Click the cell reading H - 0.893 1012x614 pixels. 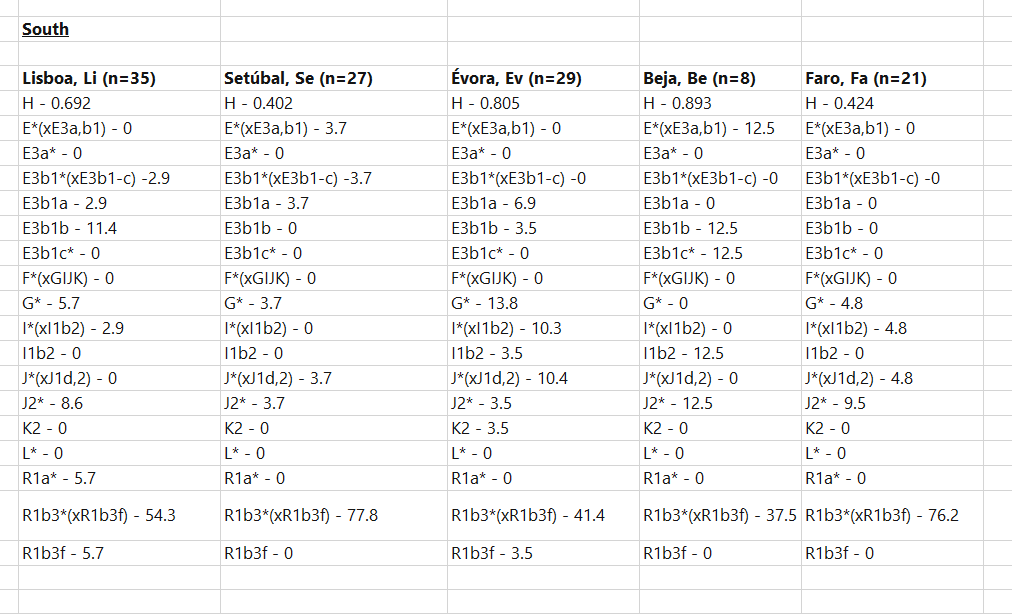coord(720,103)
